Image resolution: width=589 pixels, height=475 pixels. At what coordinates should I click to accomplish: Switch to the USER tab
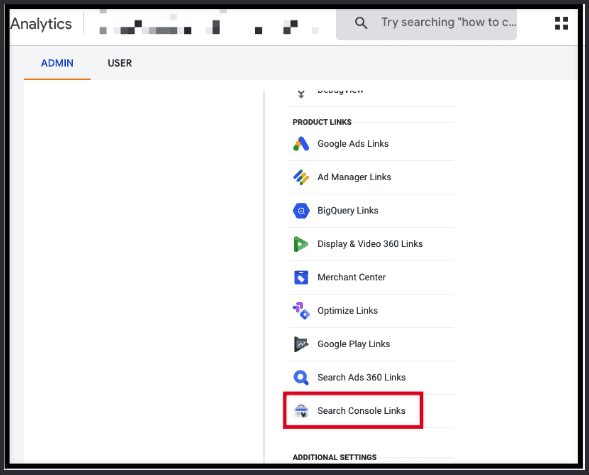click(119, 63)
